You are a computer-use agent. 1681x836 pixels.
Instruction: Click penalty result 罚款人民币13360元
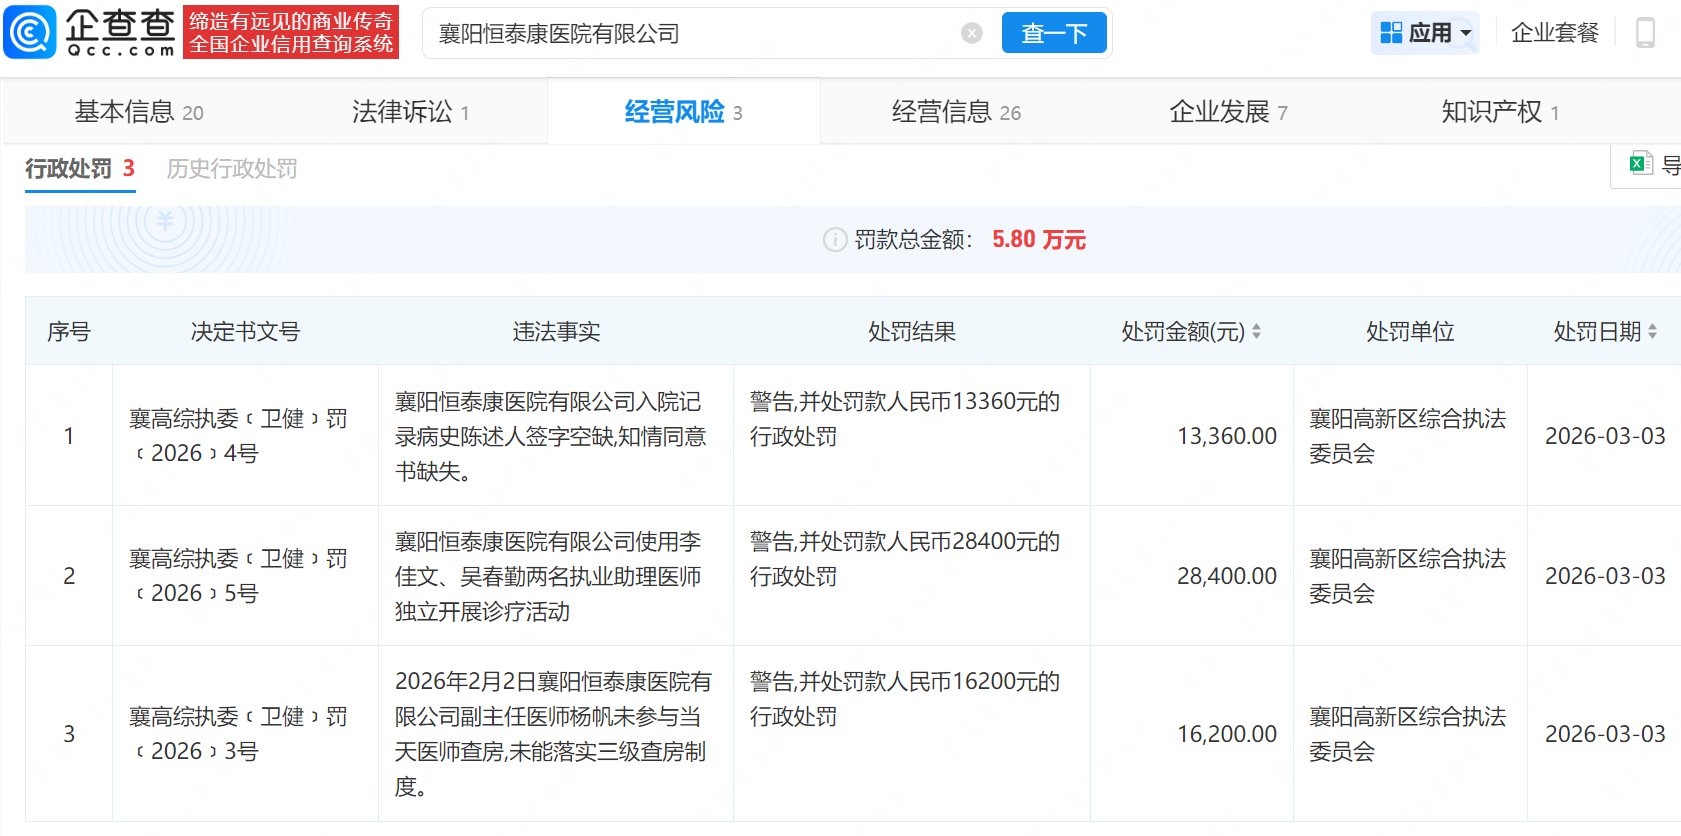pos(905,419)
